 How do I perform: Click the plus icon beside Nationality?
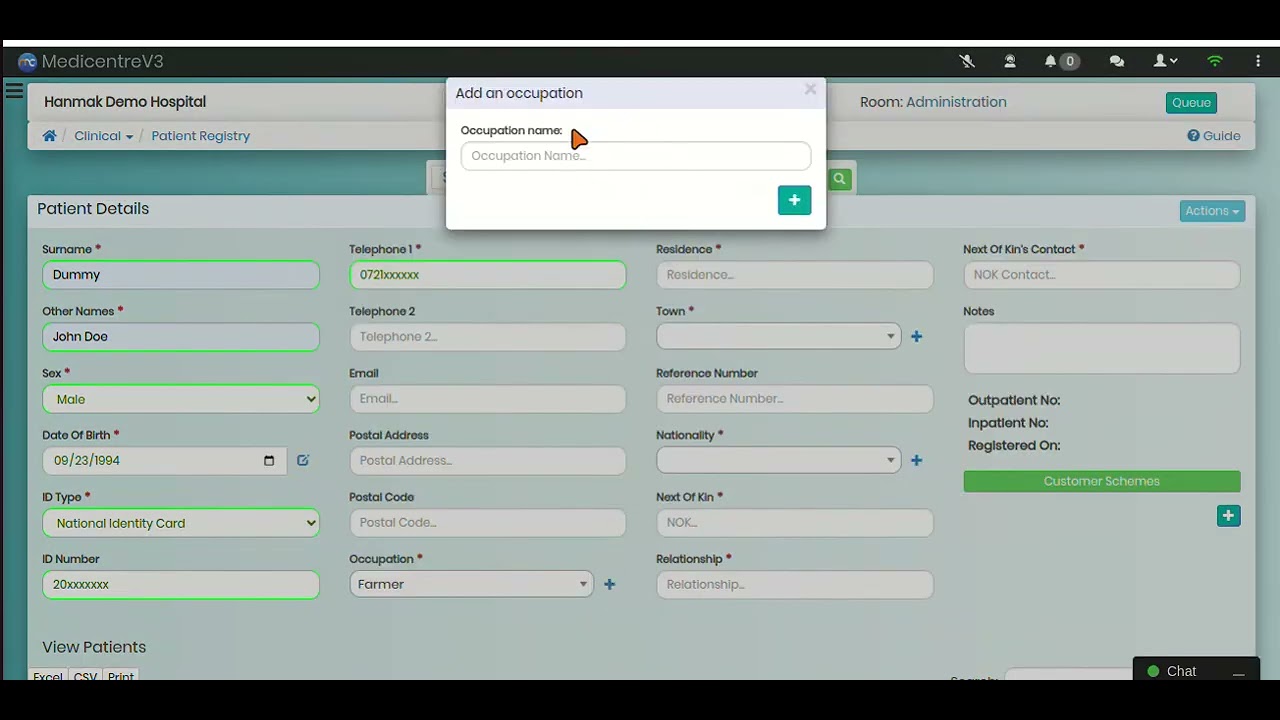[917, 461]
